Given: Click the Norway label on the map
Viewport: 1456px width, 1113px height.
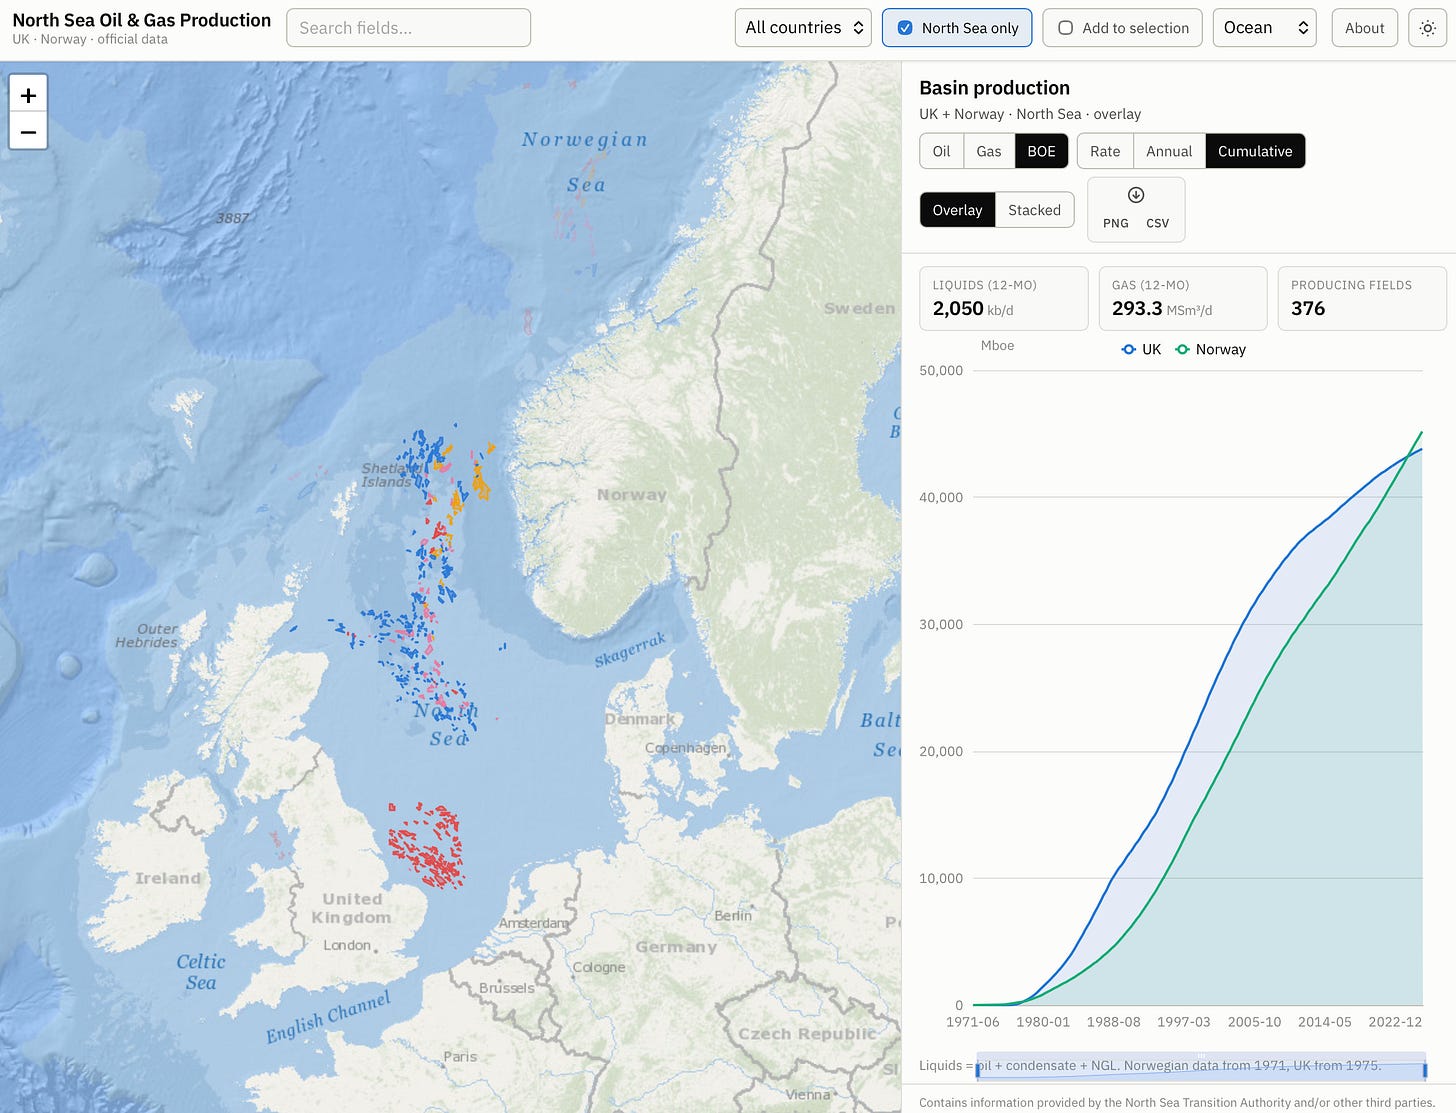Looking at the screenshot, I should (631, 494).
